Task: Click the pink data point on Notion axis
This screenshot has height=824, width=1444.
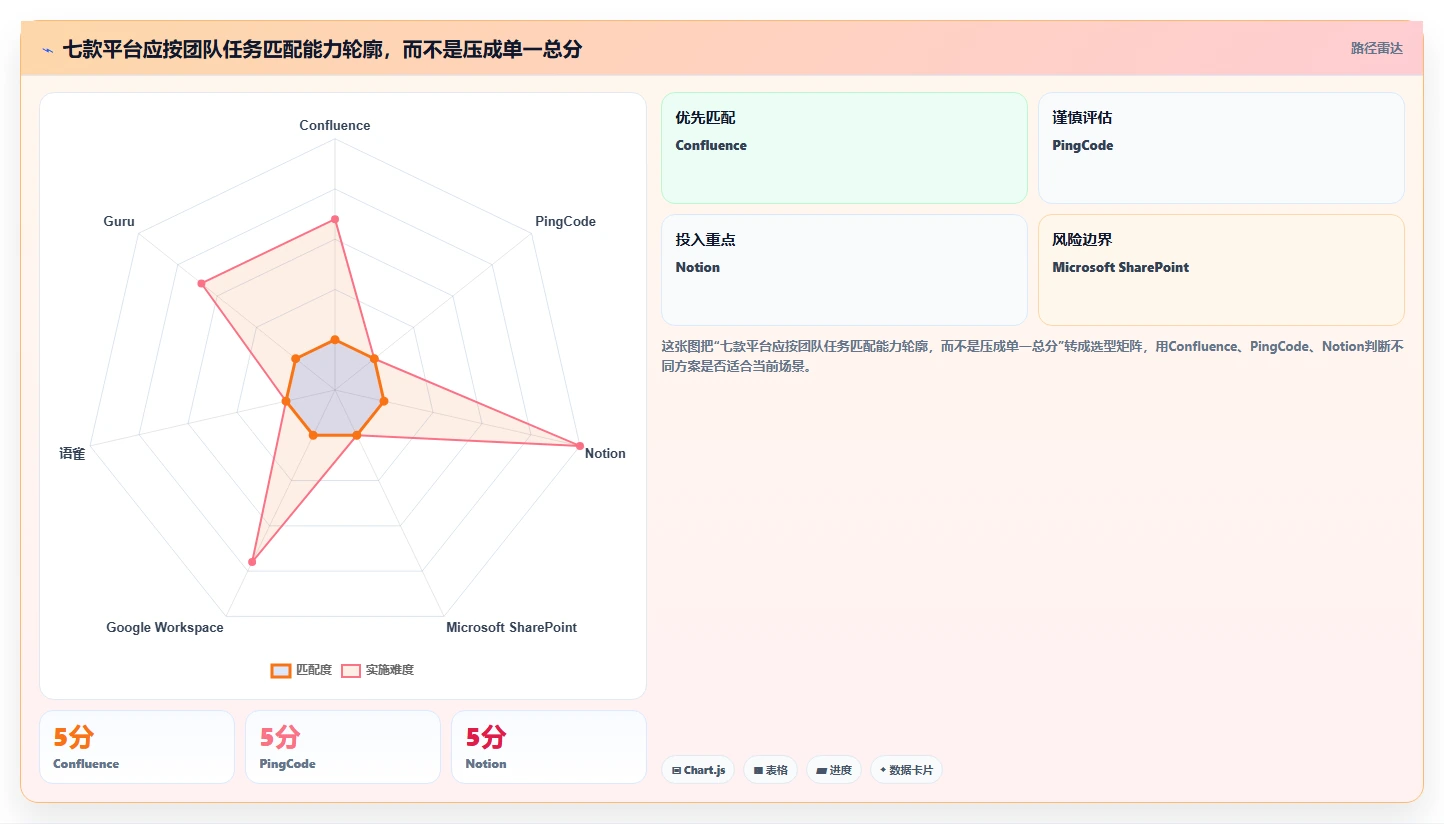Action: pyautogui.click(x=579, y=445)
